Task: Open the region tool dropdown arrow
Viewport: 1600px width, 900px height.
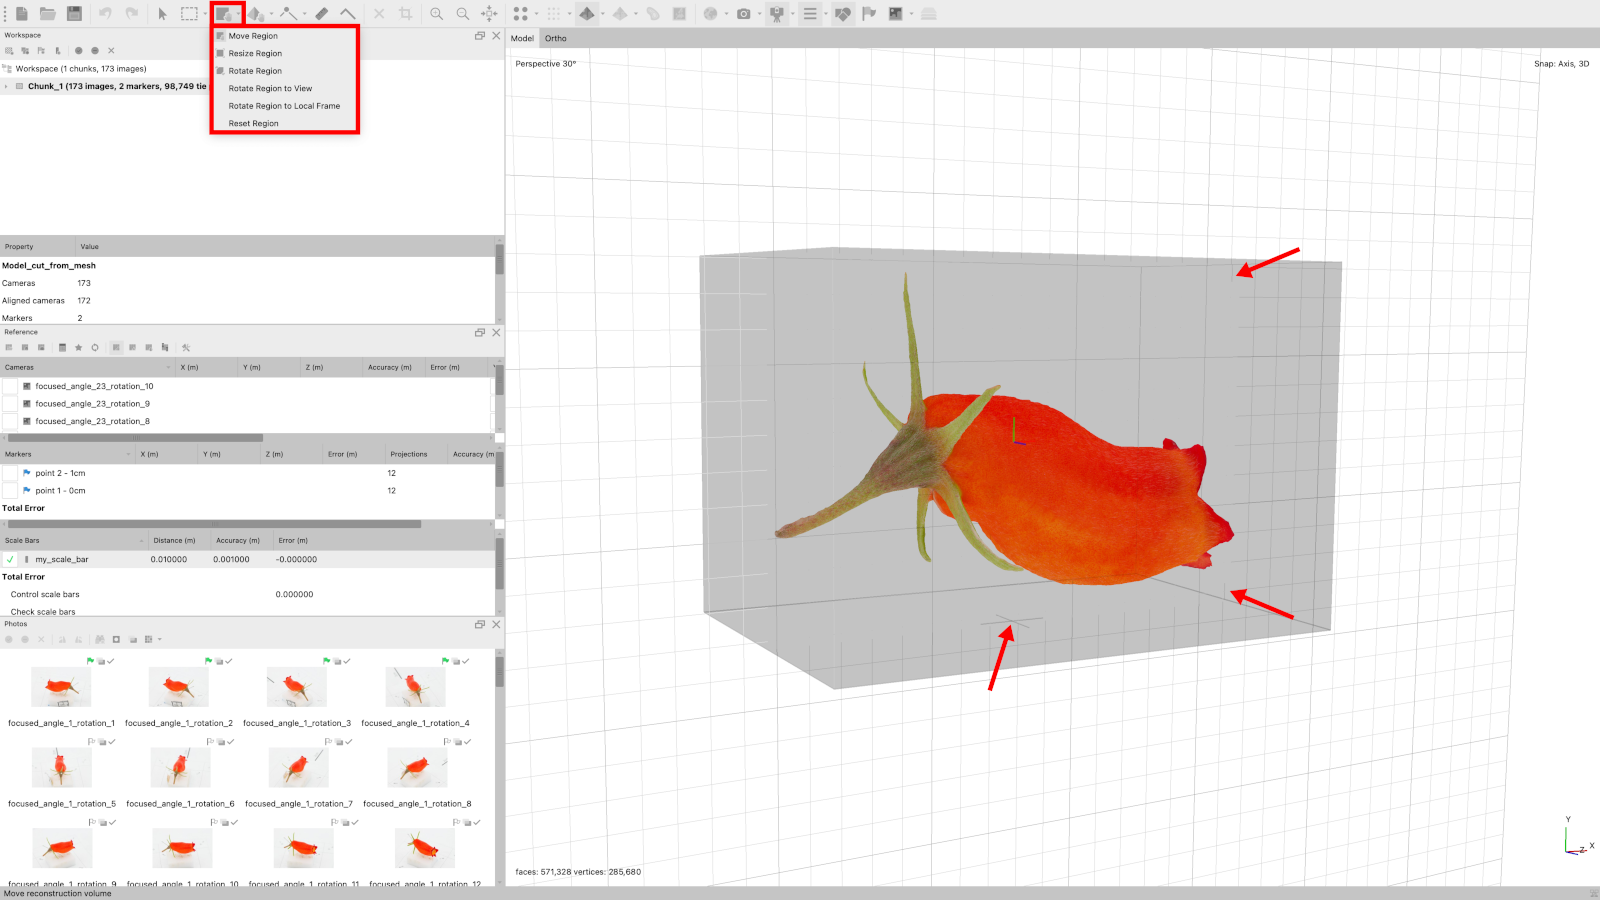Action: click(238, 14)
